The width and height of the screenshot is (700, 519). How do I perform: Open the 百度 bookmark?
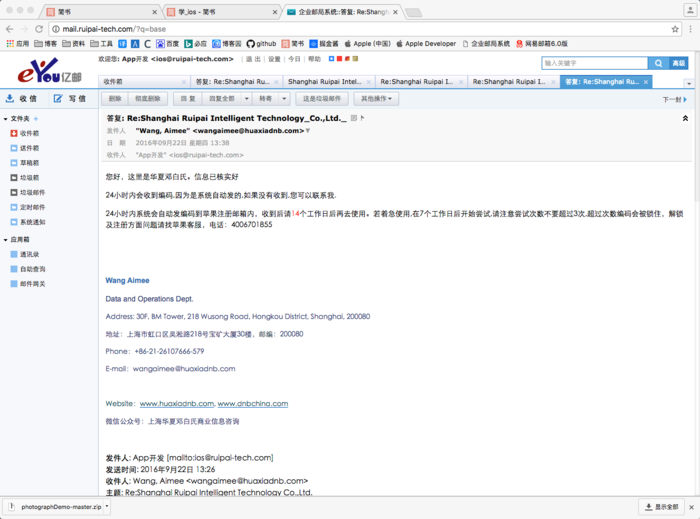[167, 44]
